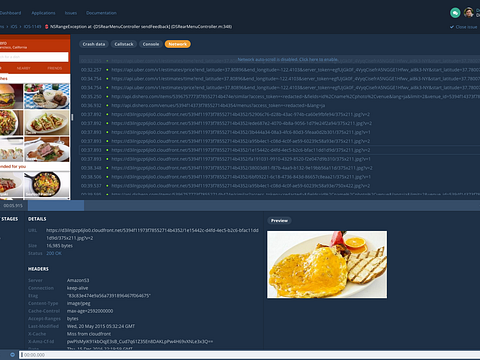This screenshot has height=360, width=480.
Task: Open the Applications menu item
Action: 43,13
